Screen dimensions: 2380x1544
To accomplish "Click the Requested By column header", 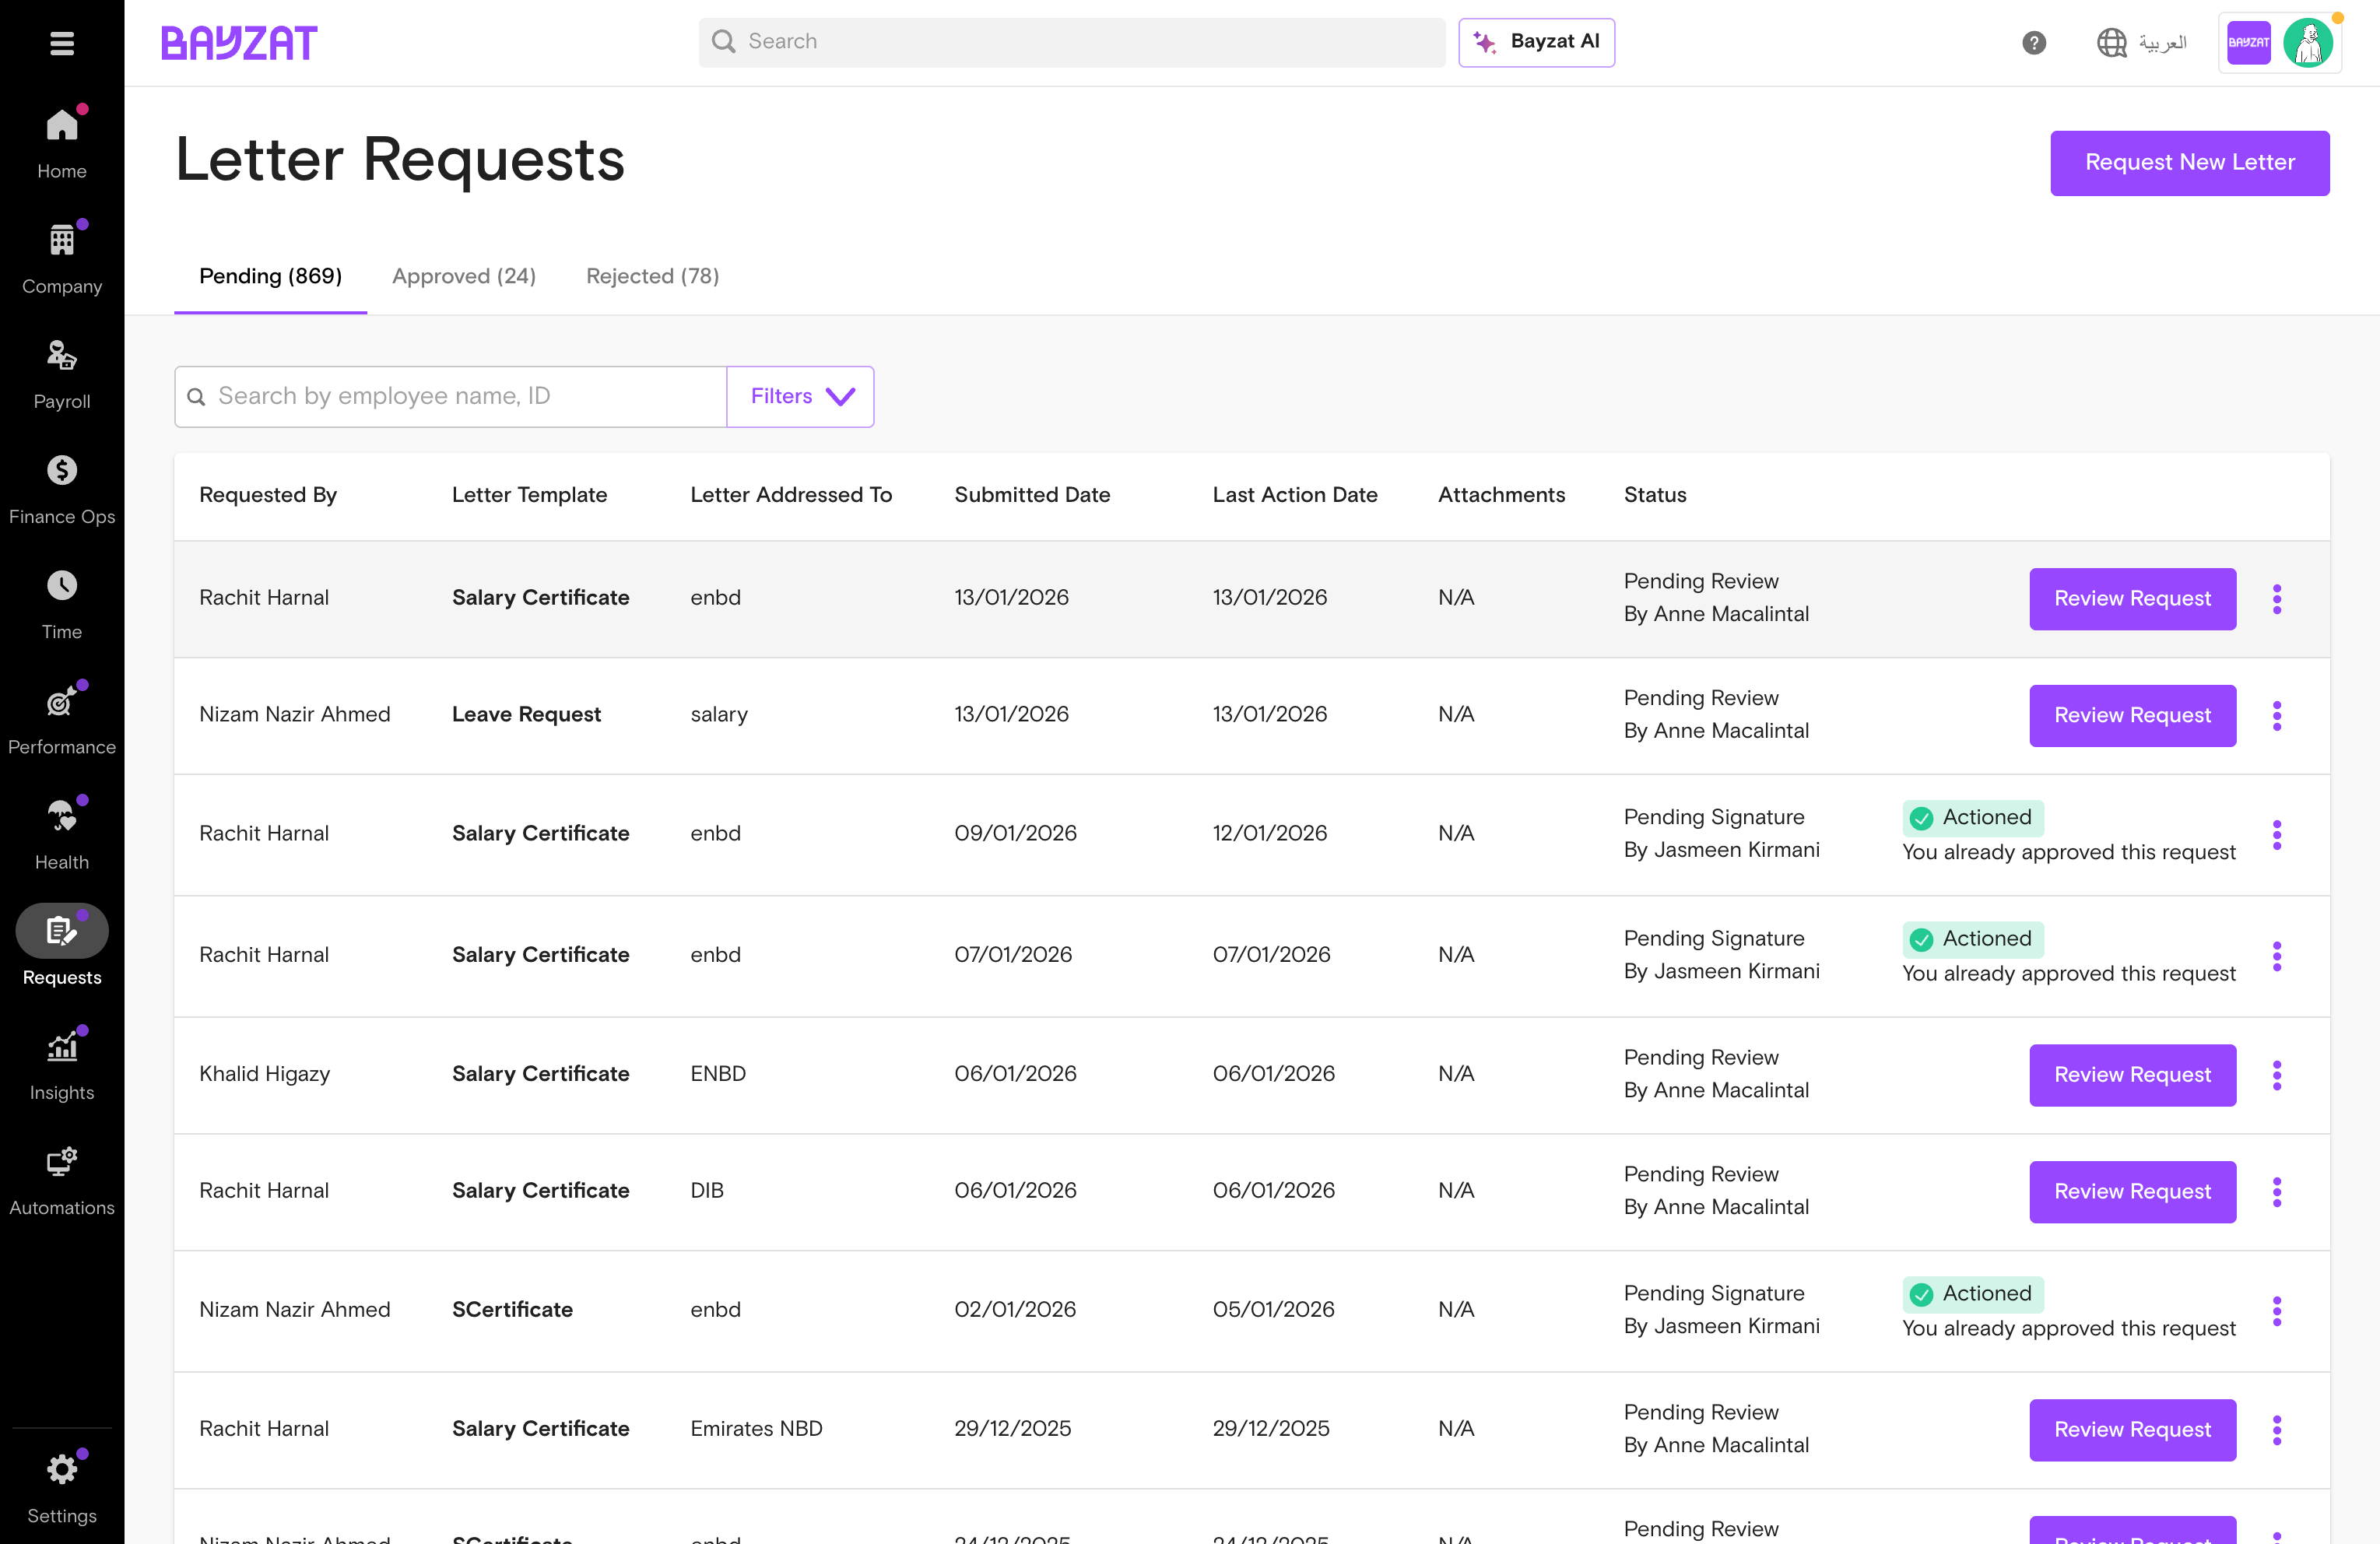I will tap(268, 495).
